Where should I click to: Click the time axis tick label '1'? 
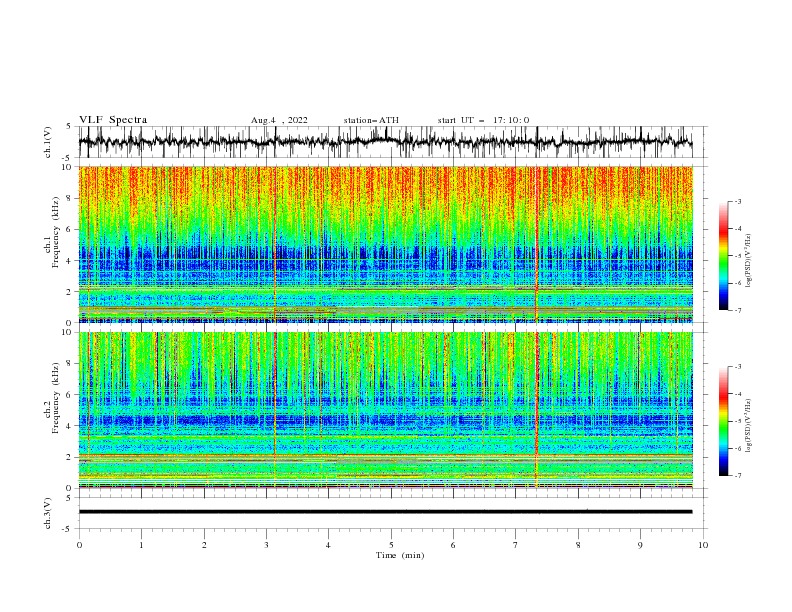pyautogui.click(x=141, y=545)
